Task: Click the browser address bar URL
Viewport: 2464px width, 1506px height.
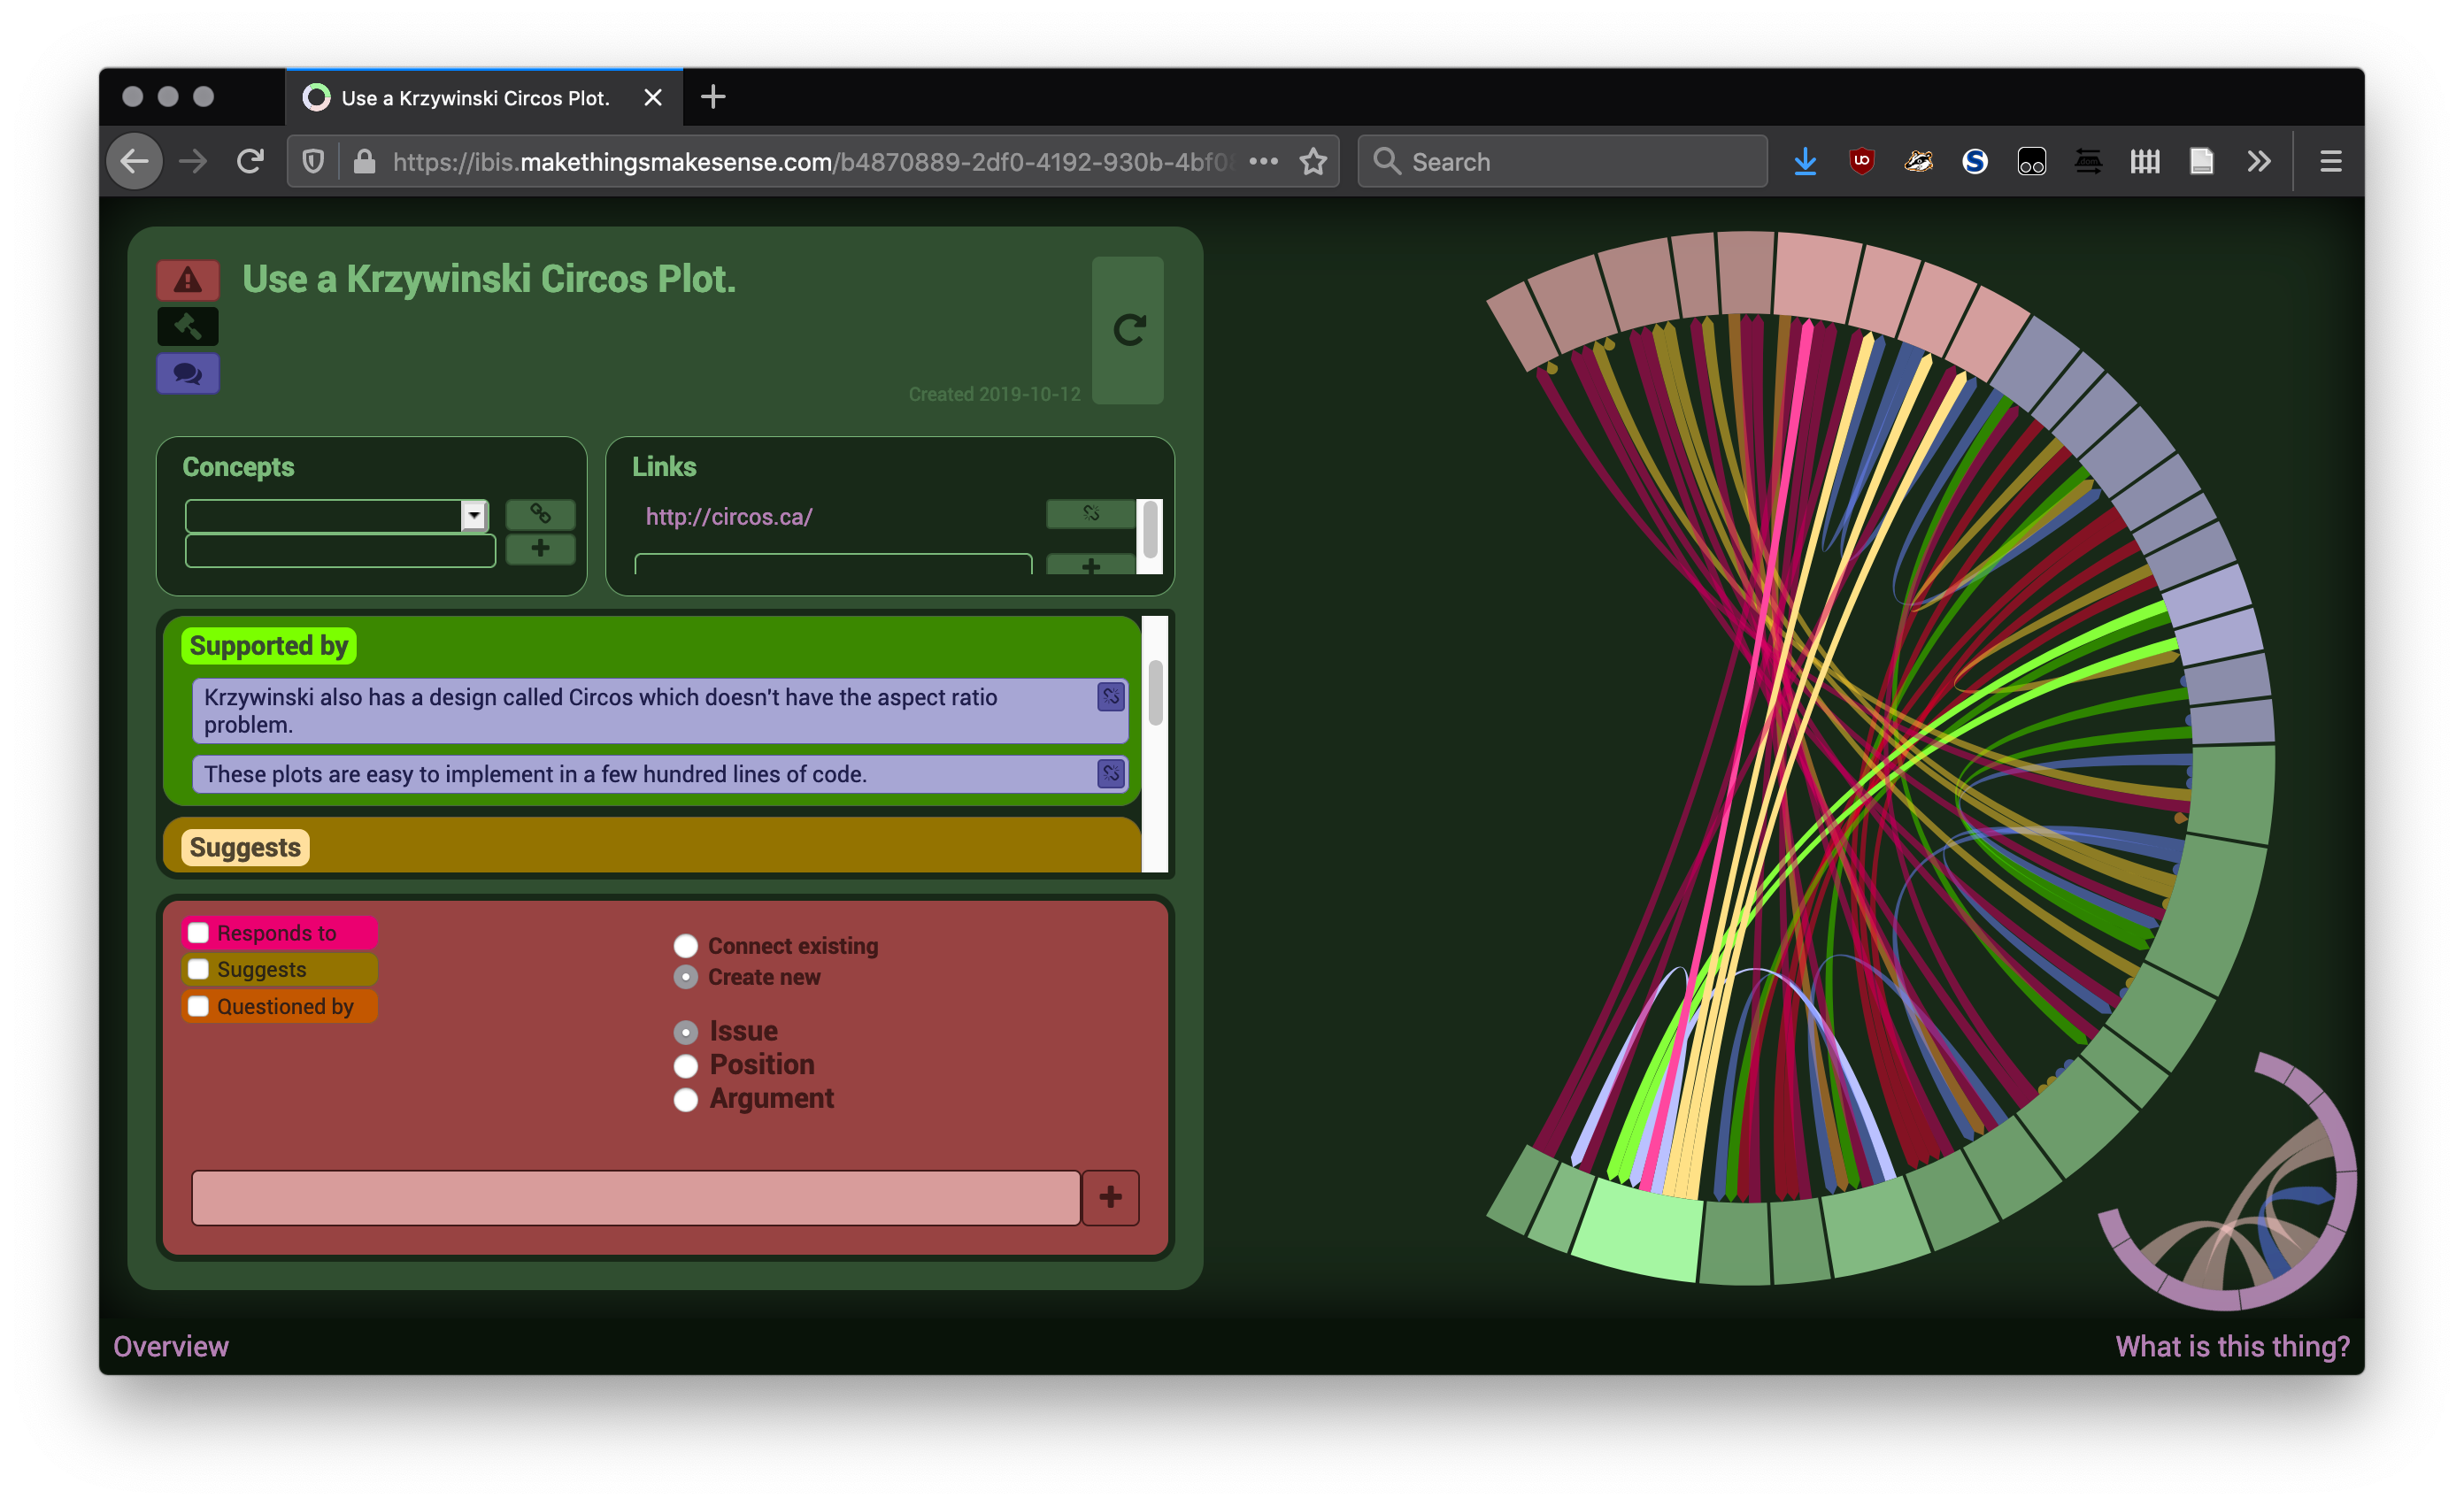Action: pos(812,161)
